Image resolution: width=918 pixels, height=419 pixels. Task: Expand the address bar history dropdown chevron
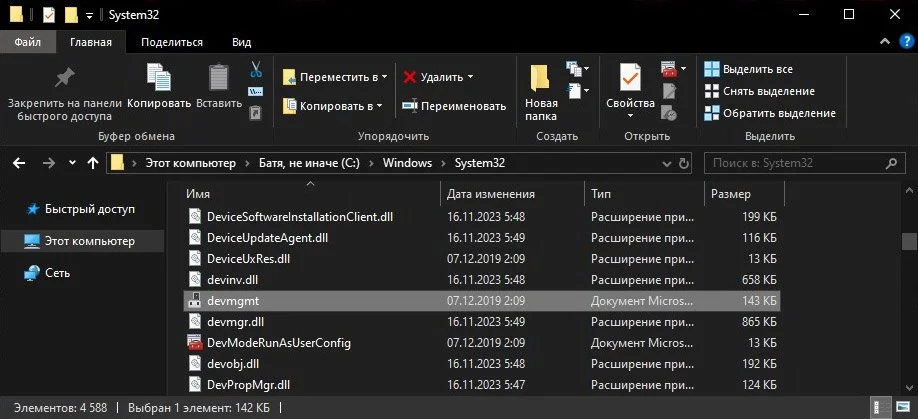coord(666,163)
